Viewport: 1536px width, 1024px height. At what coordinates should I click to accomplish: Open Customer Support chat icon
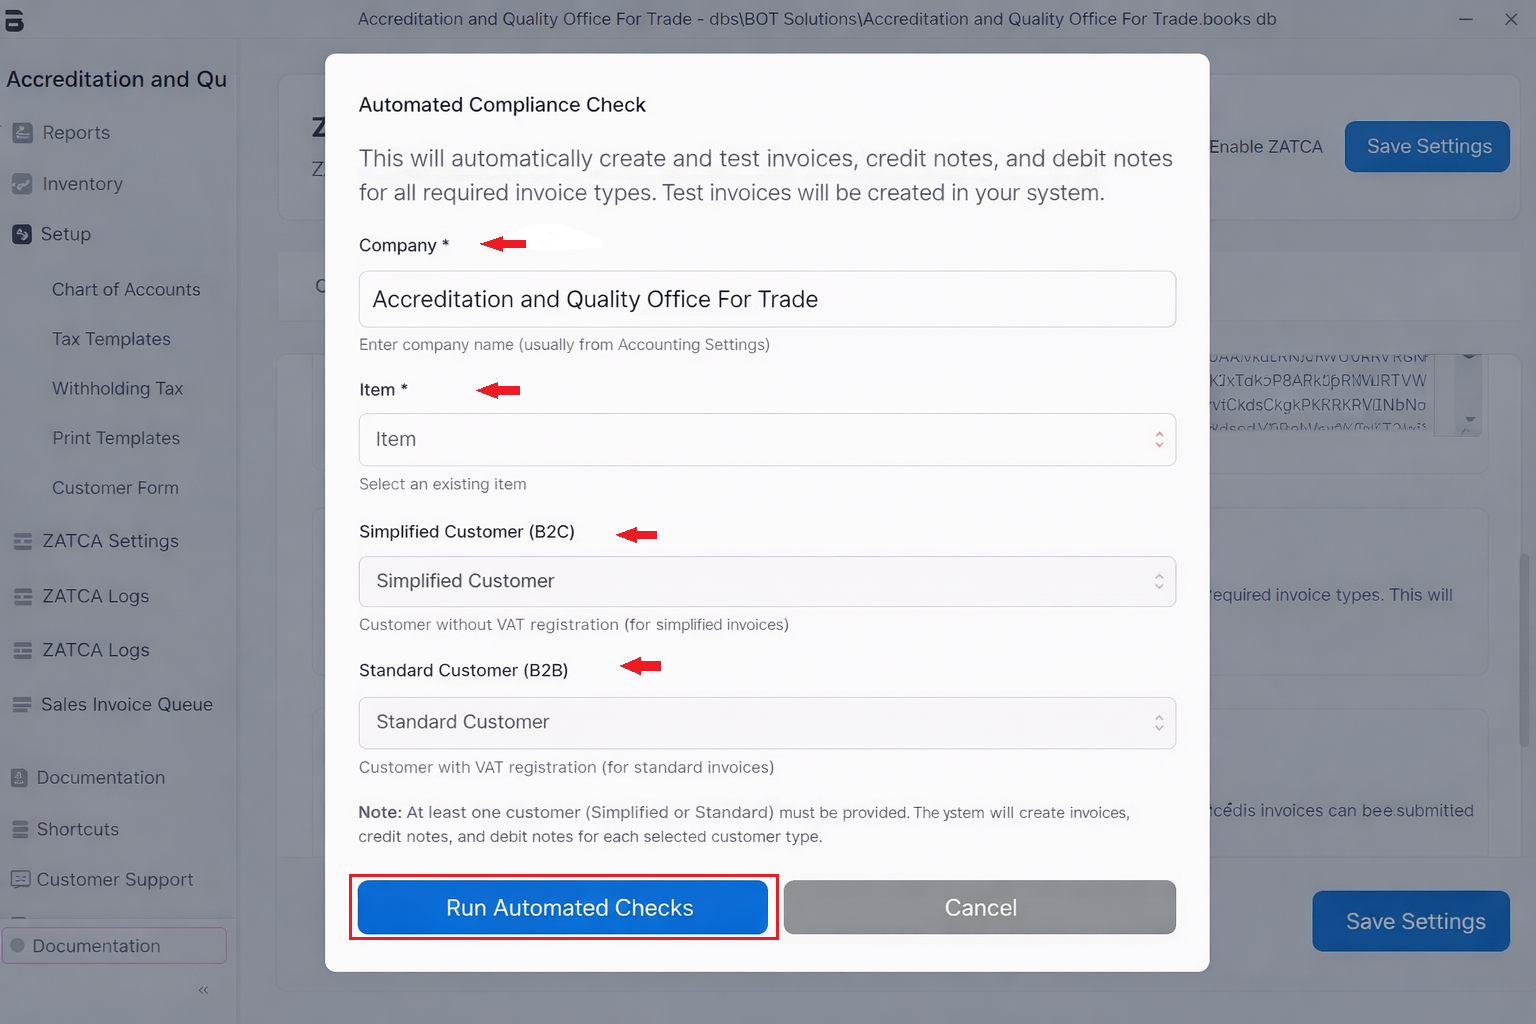pyautogui.click(x=20, y=879)
